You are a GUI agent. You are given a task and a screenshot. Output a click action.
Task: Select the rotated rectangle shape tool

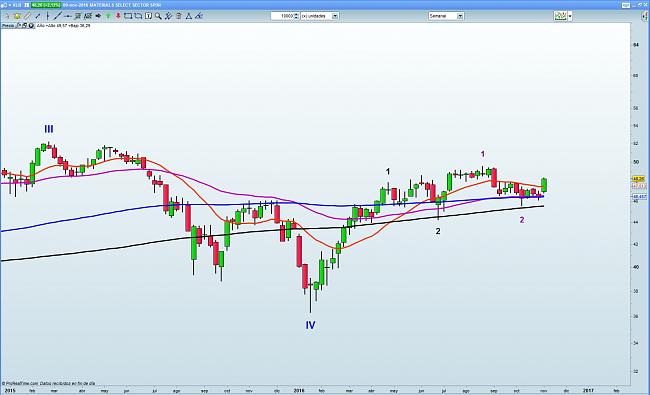138,16
